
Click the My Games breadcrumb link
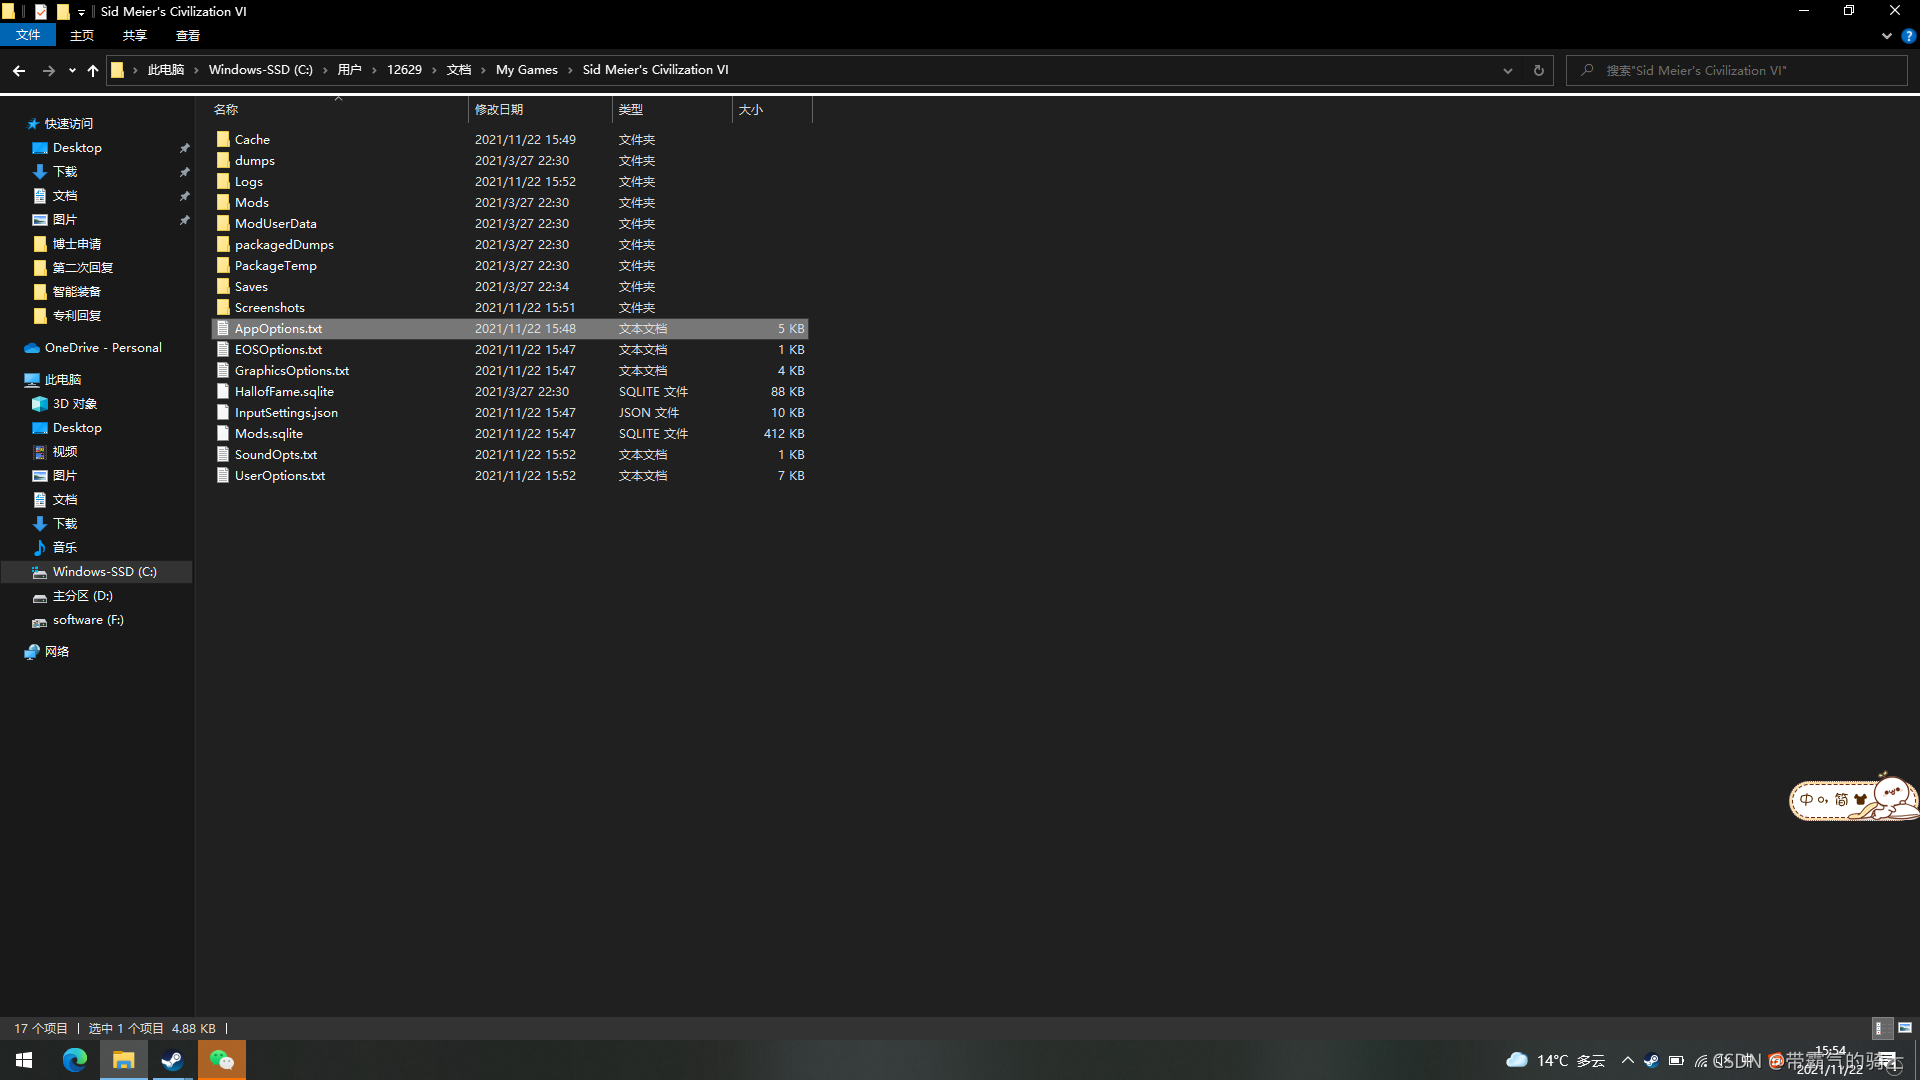(x=526, y=70)
